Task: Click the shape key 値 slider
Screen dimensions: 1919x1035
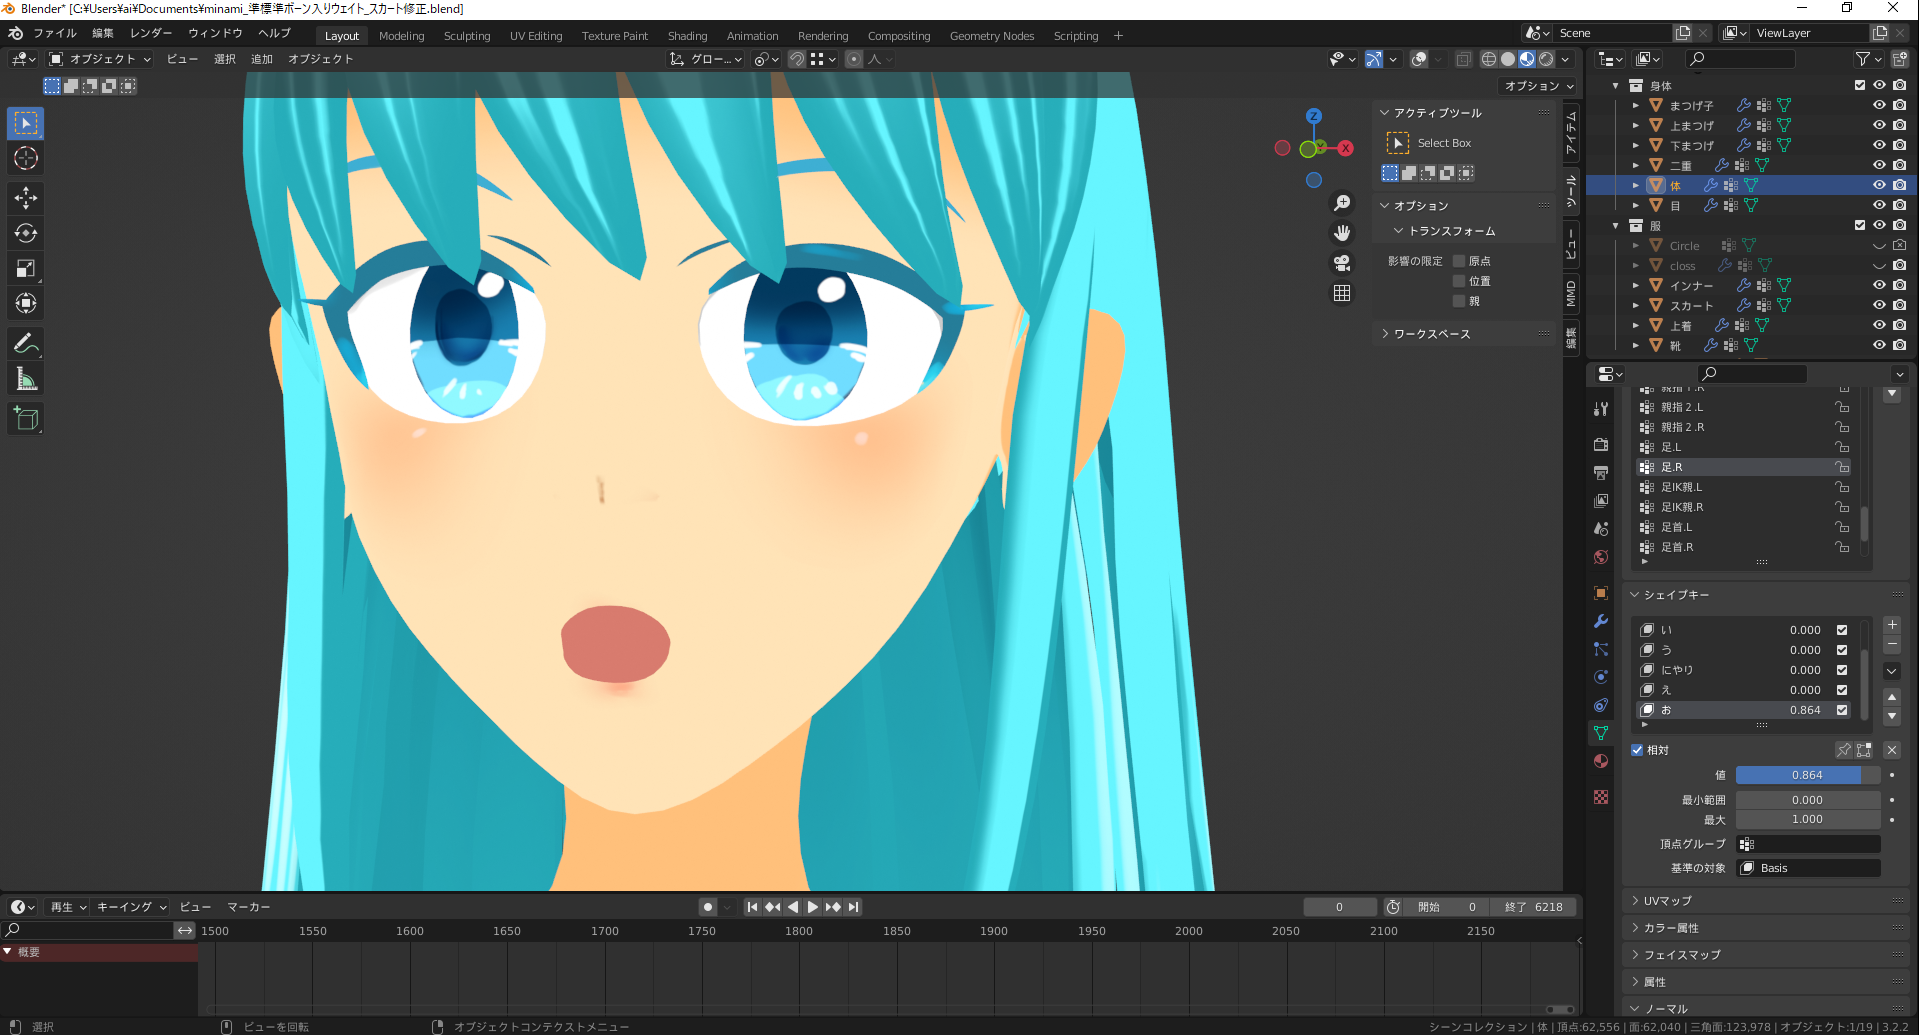Action: 1808,775
